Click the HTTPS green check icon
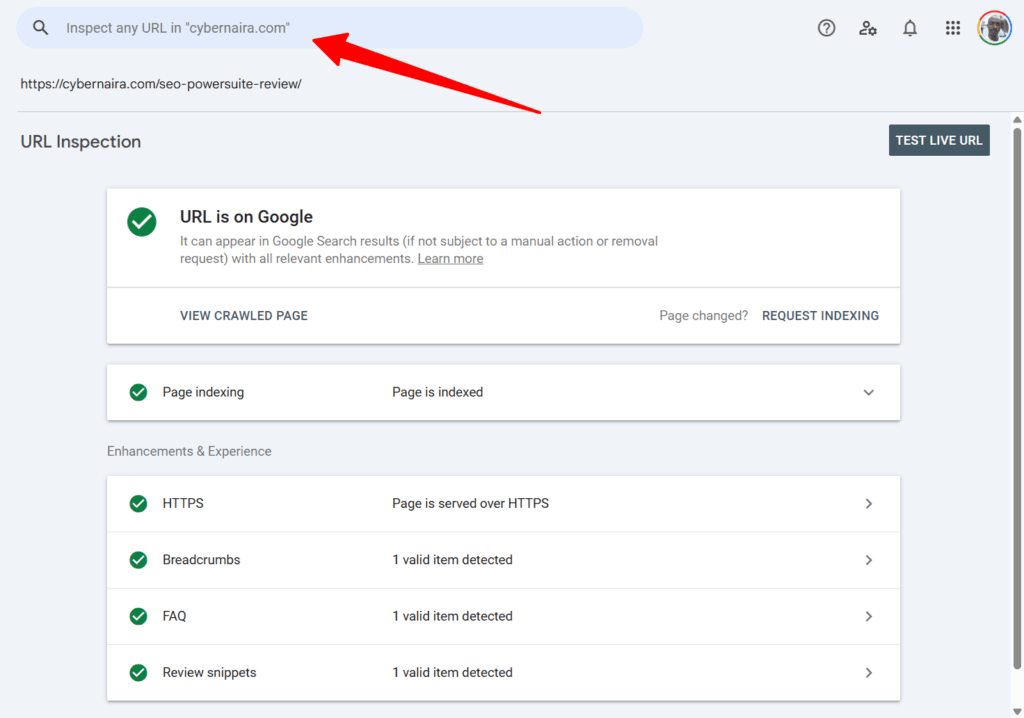This screenshot has height=718, width=1024. (x=138, y=504)
